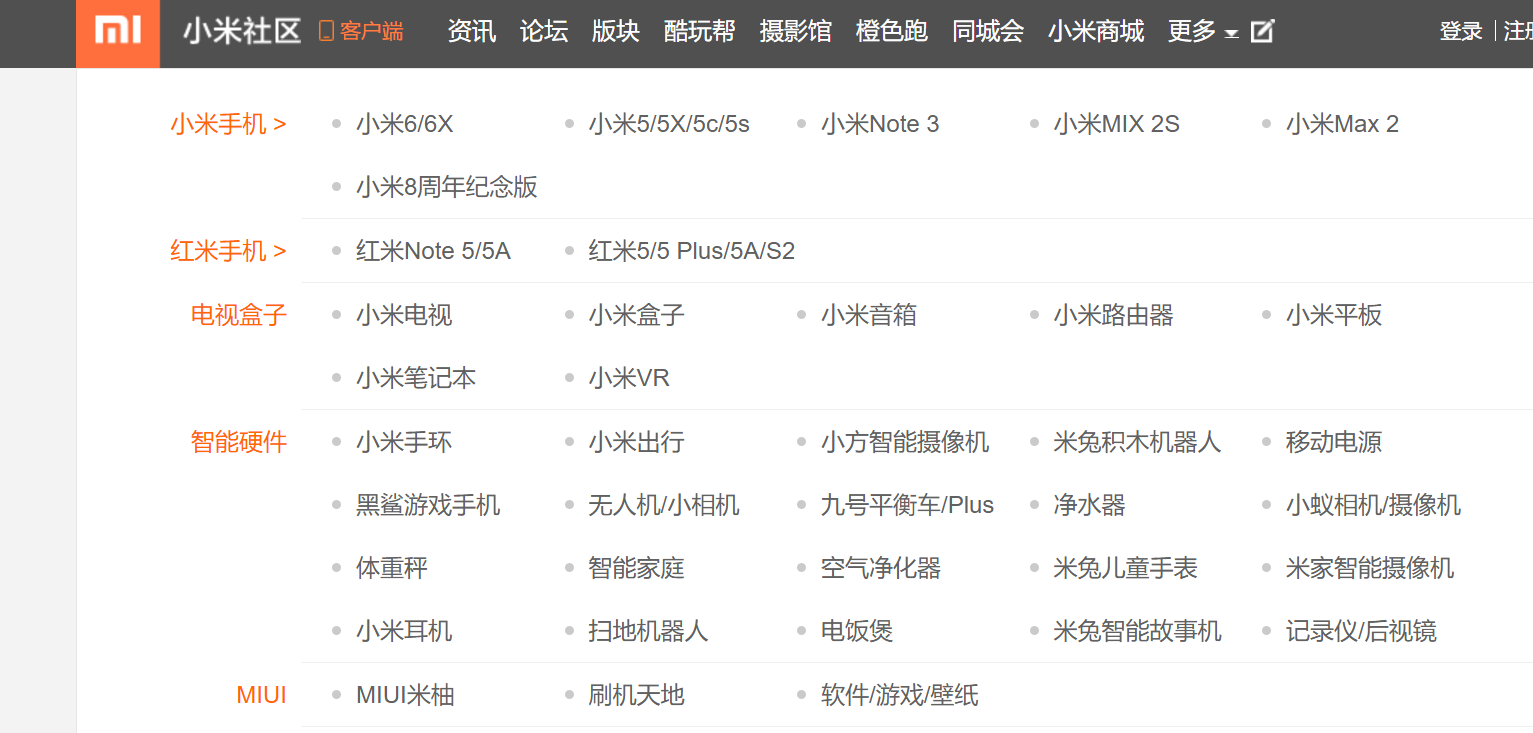The width and height of the screenshot is (1533, 733).
Task: Expand the 更多 dropdown menu
Action: [x=1203, y=32]
